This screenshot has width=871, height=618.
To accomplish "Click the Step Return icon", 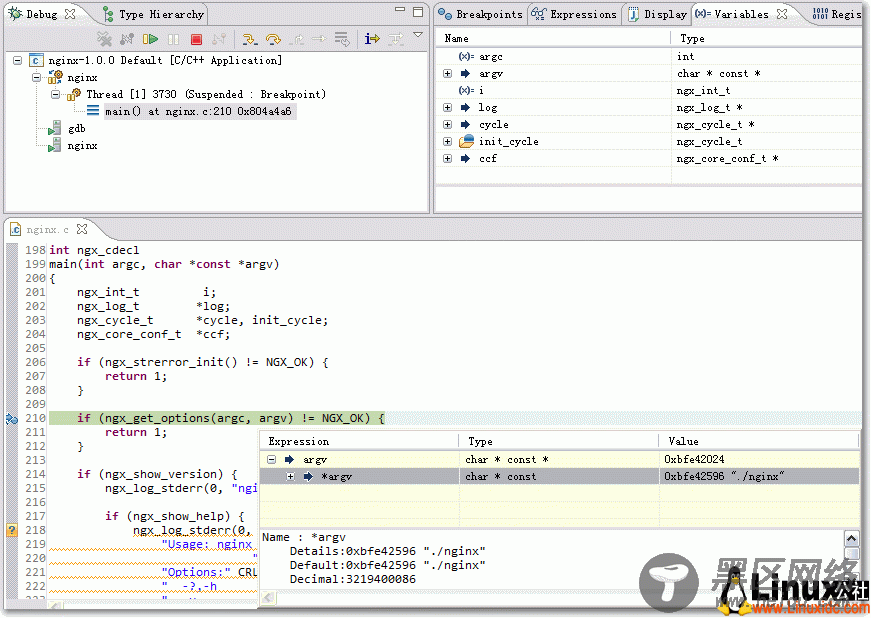I will pyautogui.click(x=298, y=39).
